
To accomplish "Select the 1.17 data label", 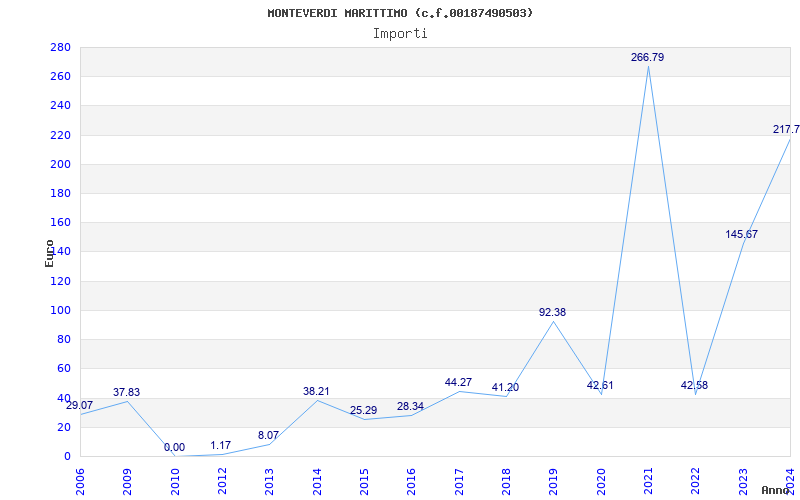I will coord(220,446).
